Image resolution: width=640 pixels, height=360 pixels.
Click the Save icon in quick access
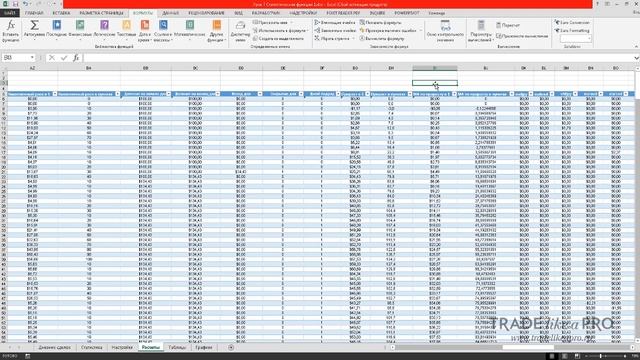click(15, 4)
